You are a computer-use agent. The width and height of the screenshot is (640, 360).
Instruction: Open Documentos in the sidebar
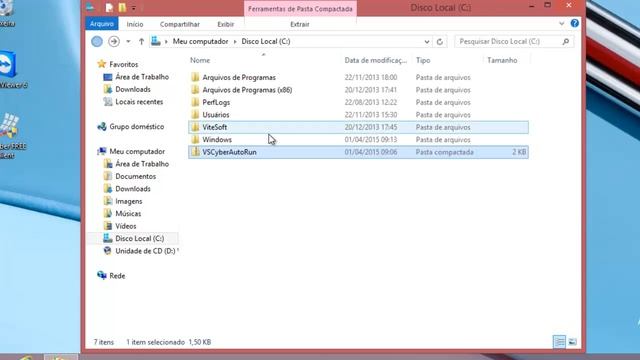point(135,176)
